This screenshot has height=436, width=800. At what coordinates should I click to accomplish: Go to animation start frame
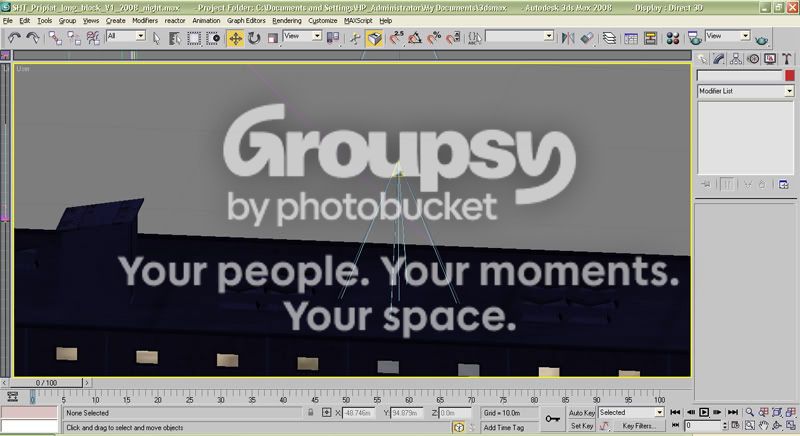pos(675,412)
